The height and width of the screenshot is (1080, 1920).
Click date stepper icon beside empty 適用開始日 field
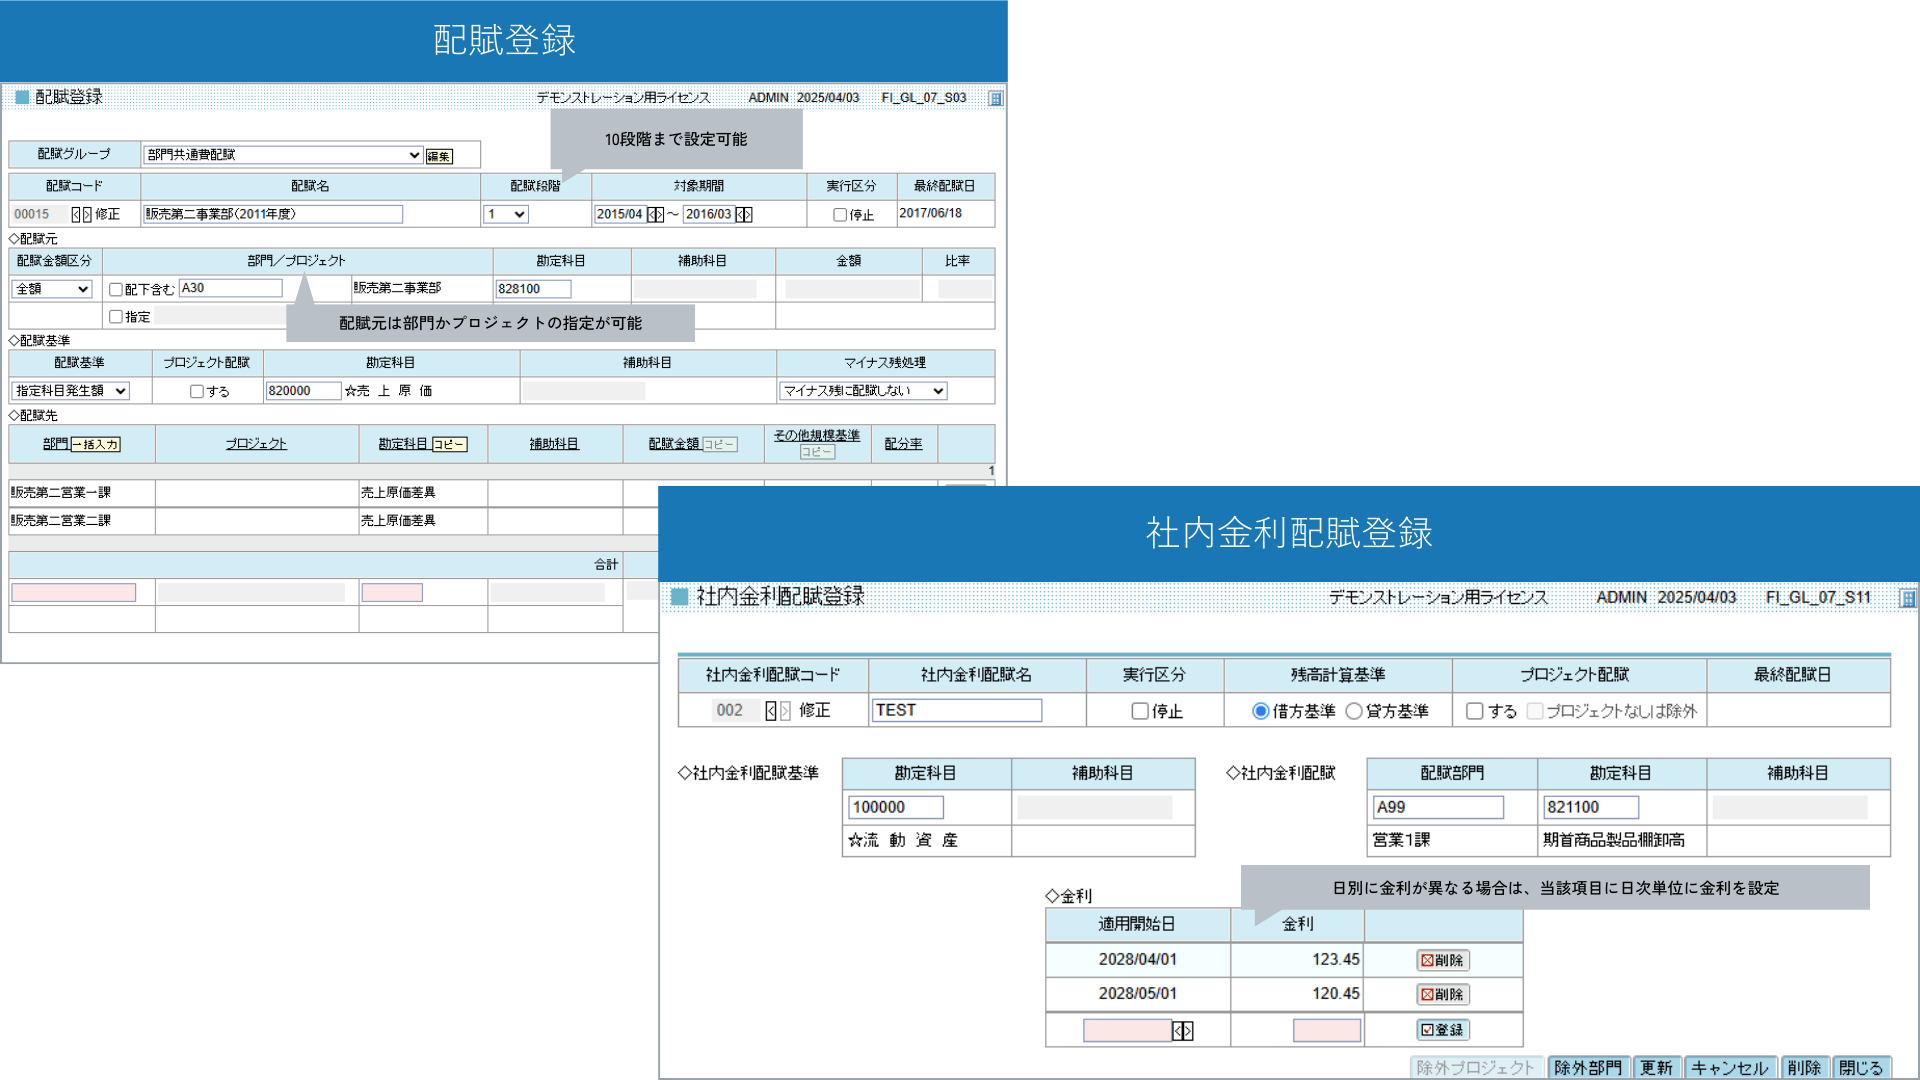(x=1183, y=1030)
